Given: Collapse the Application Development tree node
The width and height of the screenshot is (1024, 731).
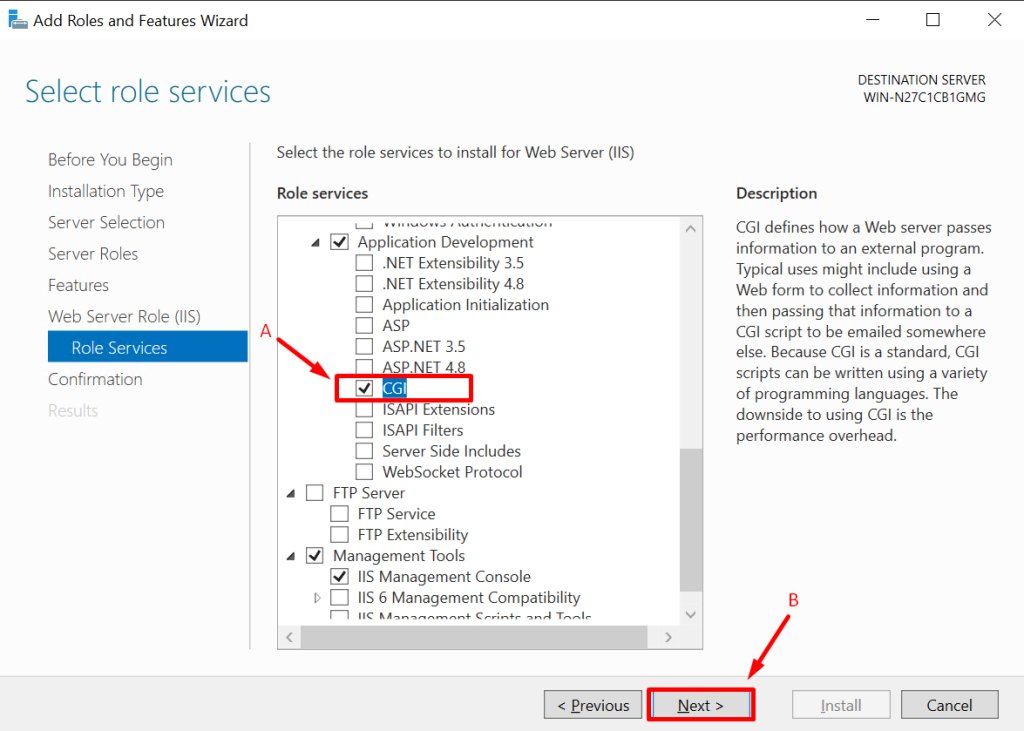Looking at the screenshot, I should [316, 242].
